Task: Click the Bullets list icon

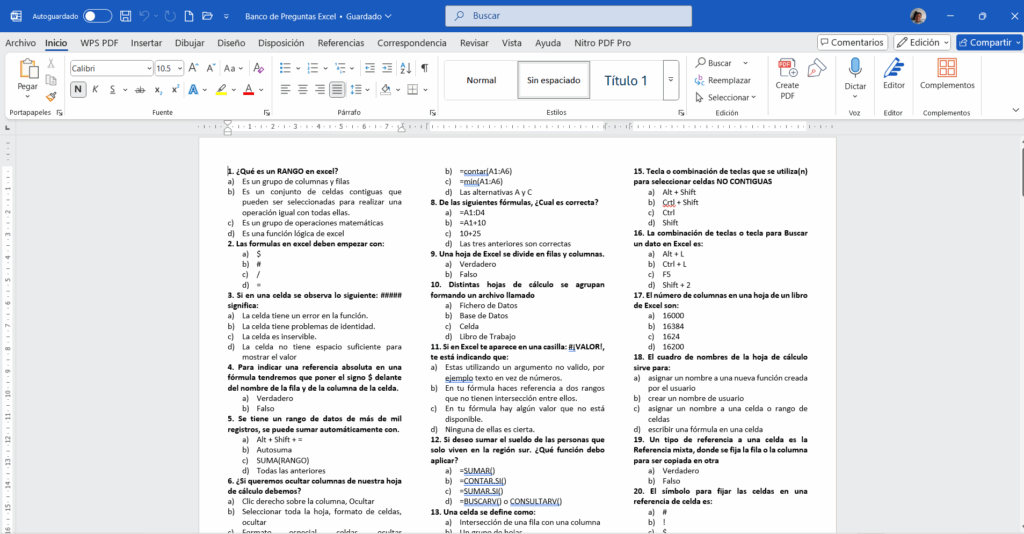Action: tap(285, 68)
